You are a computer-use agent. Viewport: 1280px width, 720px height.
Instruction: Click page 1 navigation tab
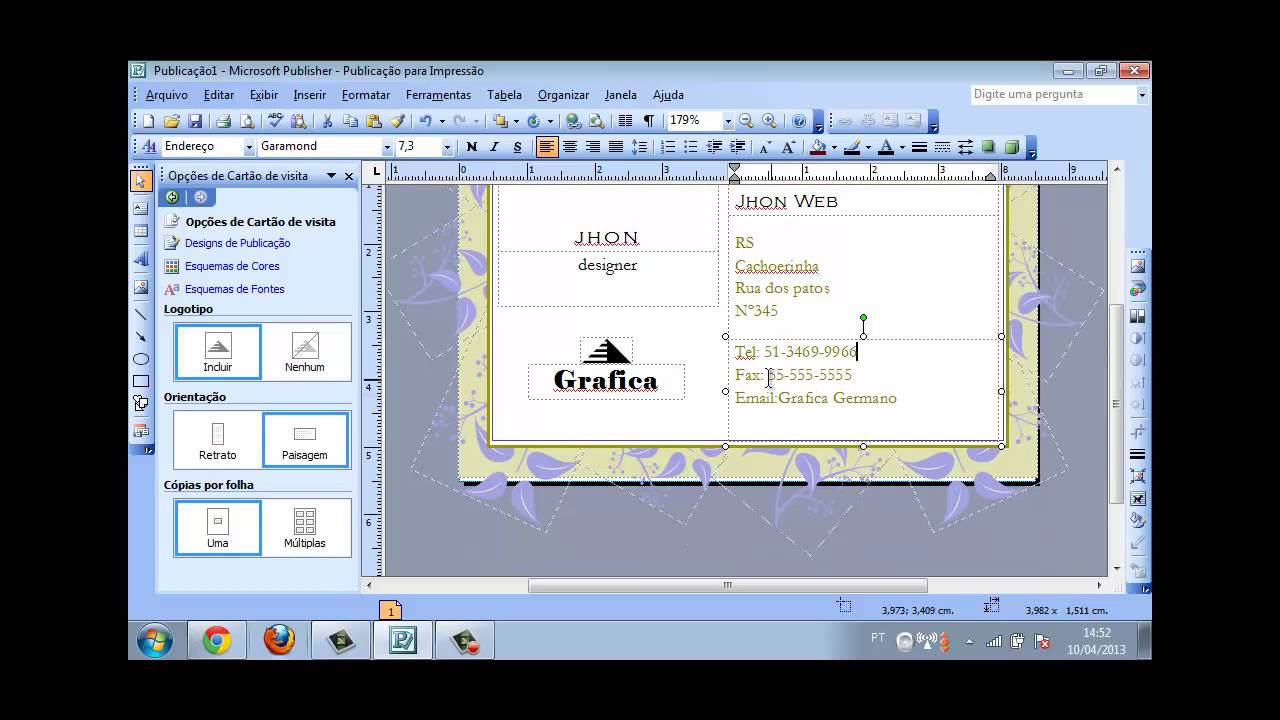coord(391,610)
